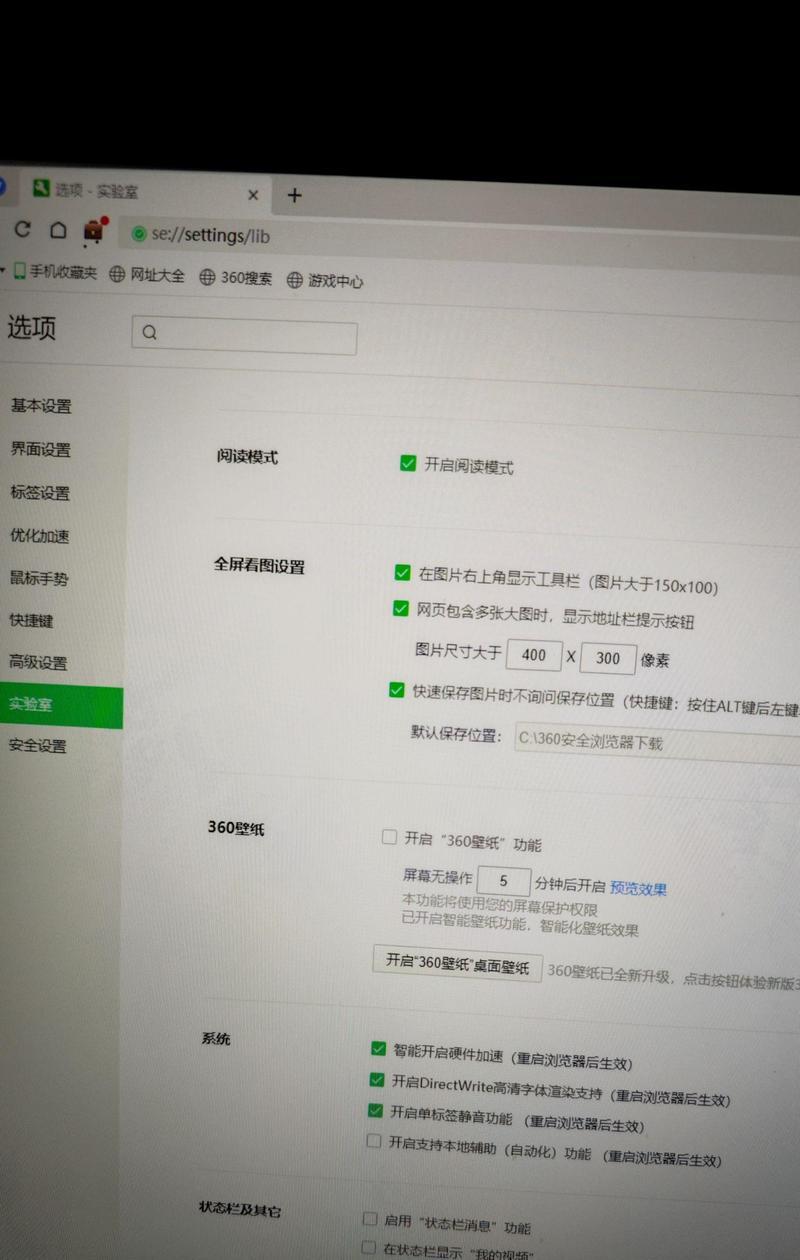Enable 开启支持本地辅助(自动化)功能 checkbox
Image resolution: width=800 pixels, height=1260 pixels.
coord(374,1140)
